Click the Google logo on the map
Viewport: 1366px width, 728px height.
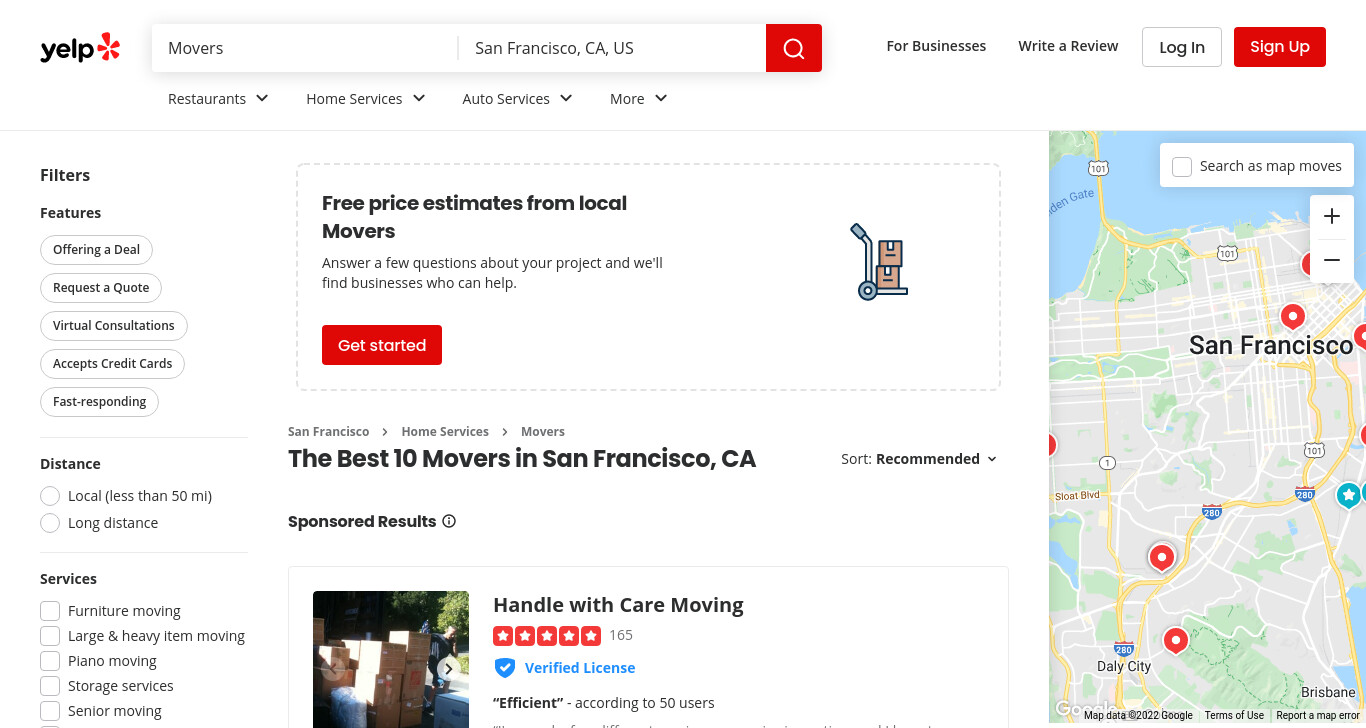pos(1085,710)
